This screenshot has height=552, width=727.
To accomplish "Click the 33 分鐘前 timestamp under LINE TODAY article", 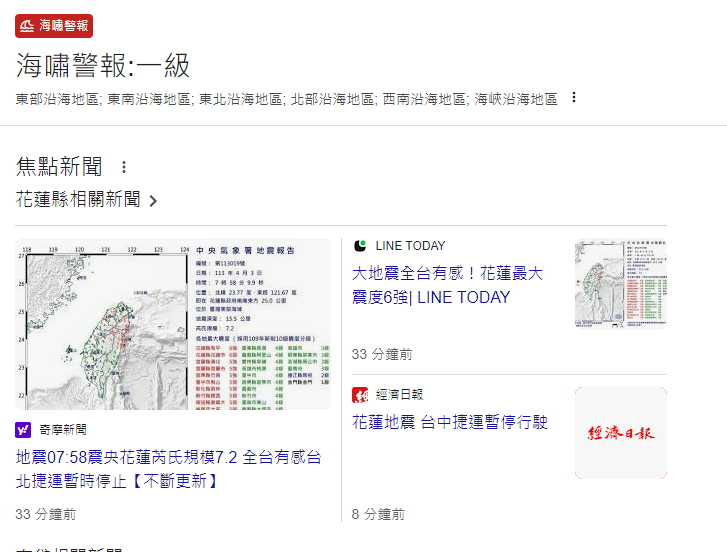I will point(382,355).
